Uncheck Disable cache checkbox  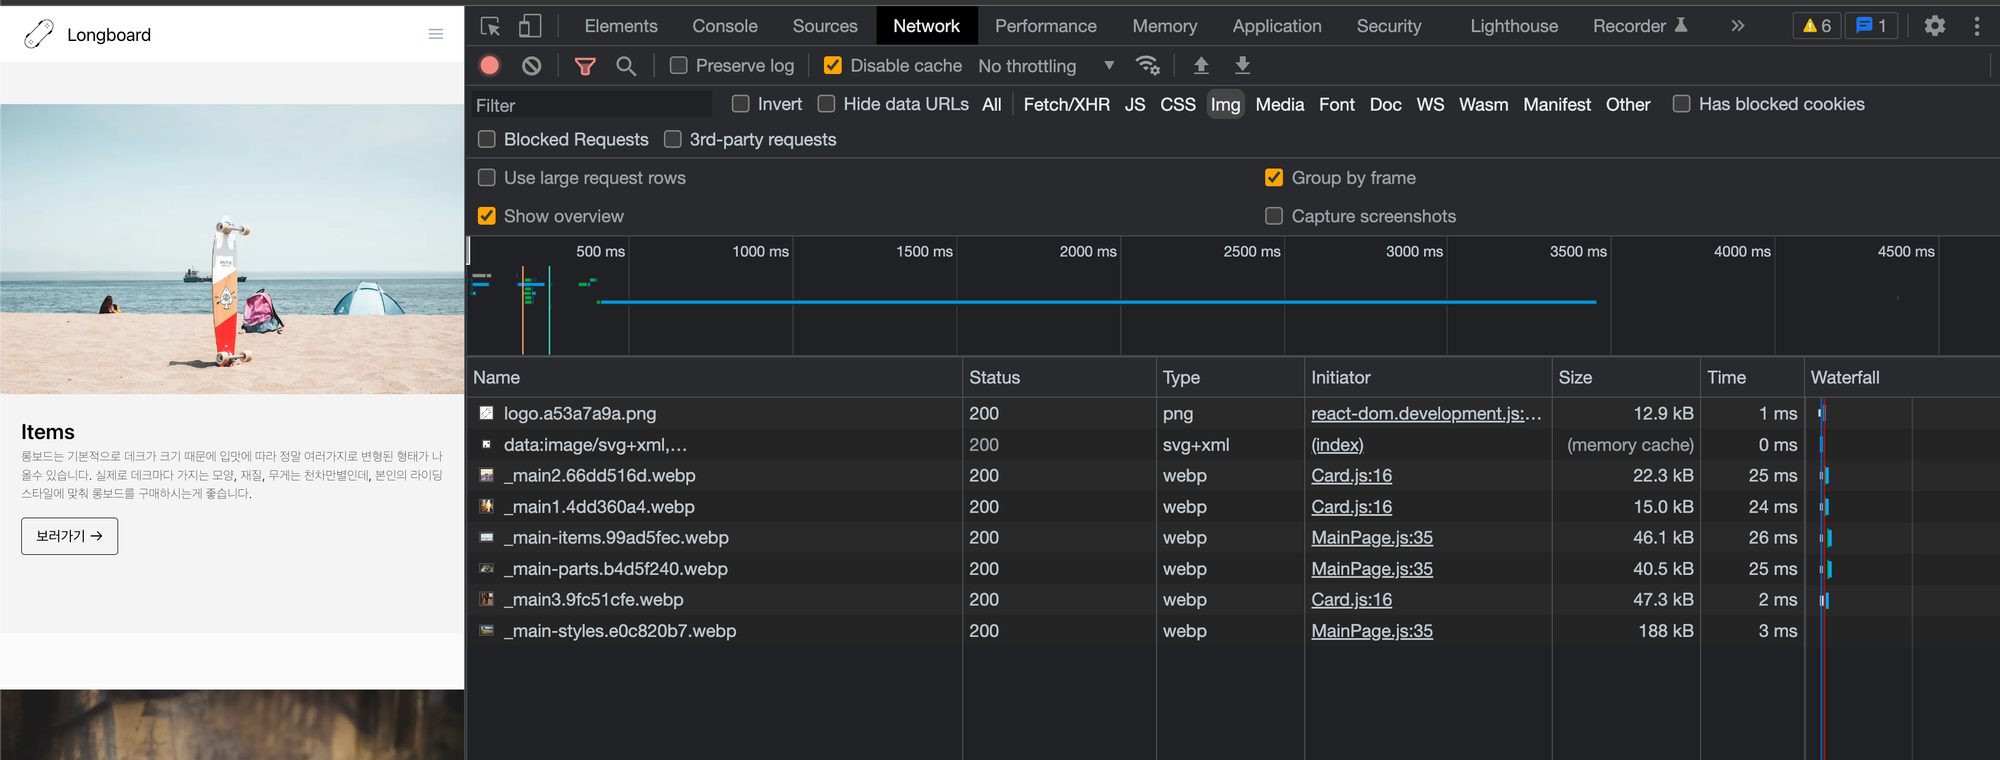click(832, 65)
